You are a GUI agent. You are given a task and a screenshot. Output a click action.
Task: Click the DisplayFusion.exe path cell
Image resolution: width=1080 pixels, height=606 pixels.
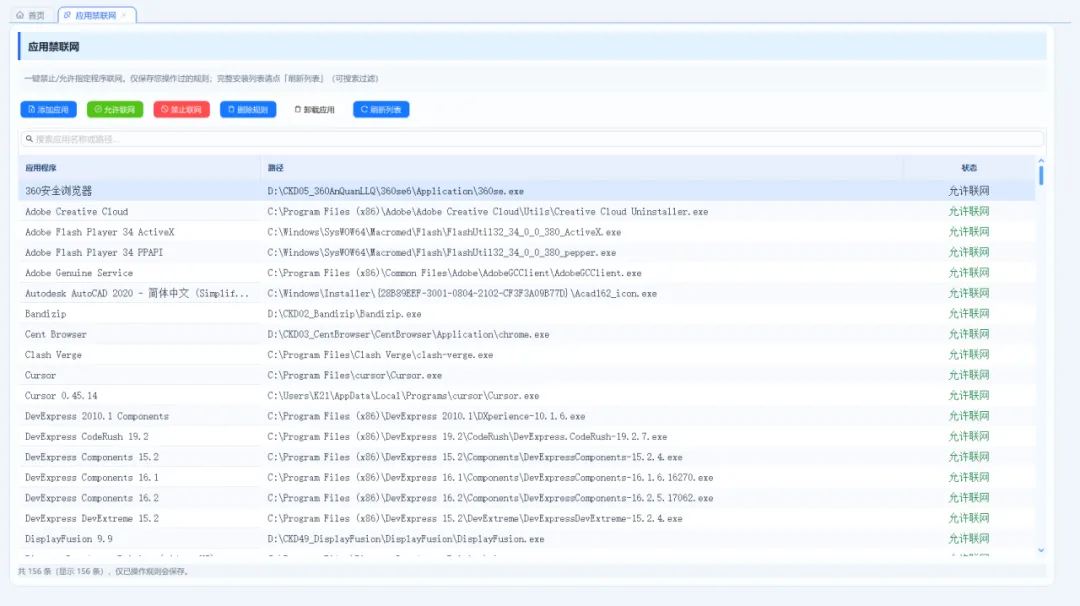pos(406,539)
